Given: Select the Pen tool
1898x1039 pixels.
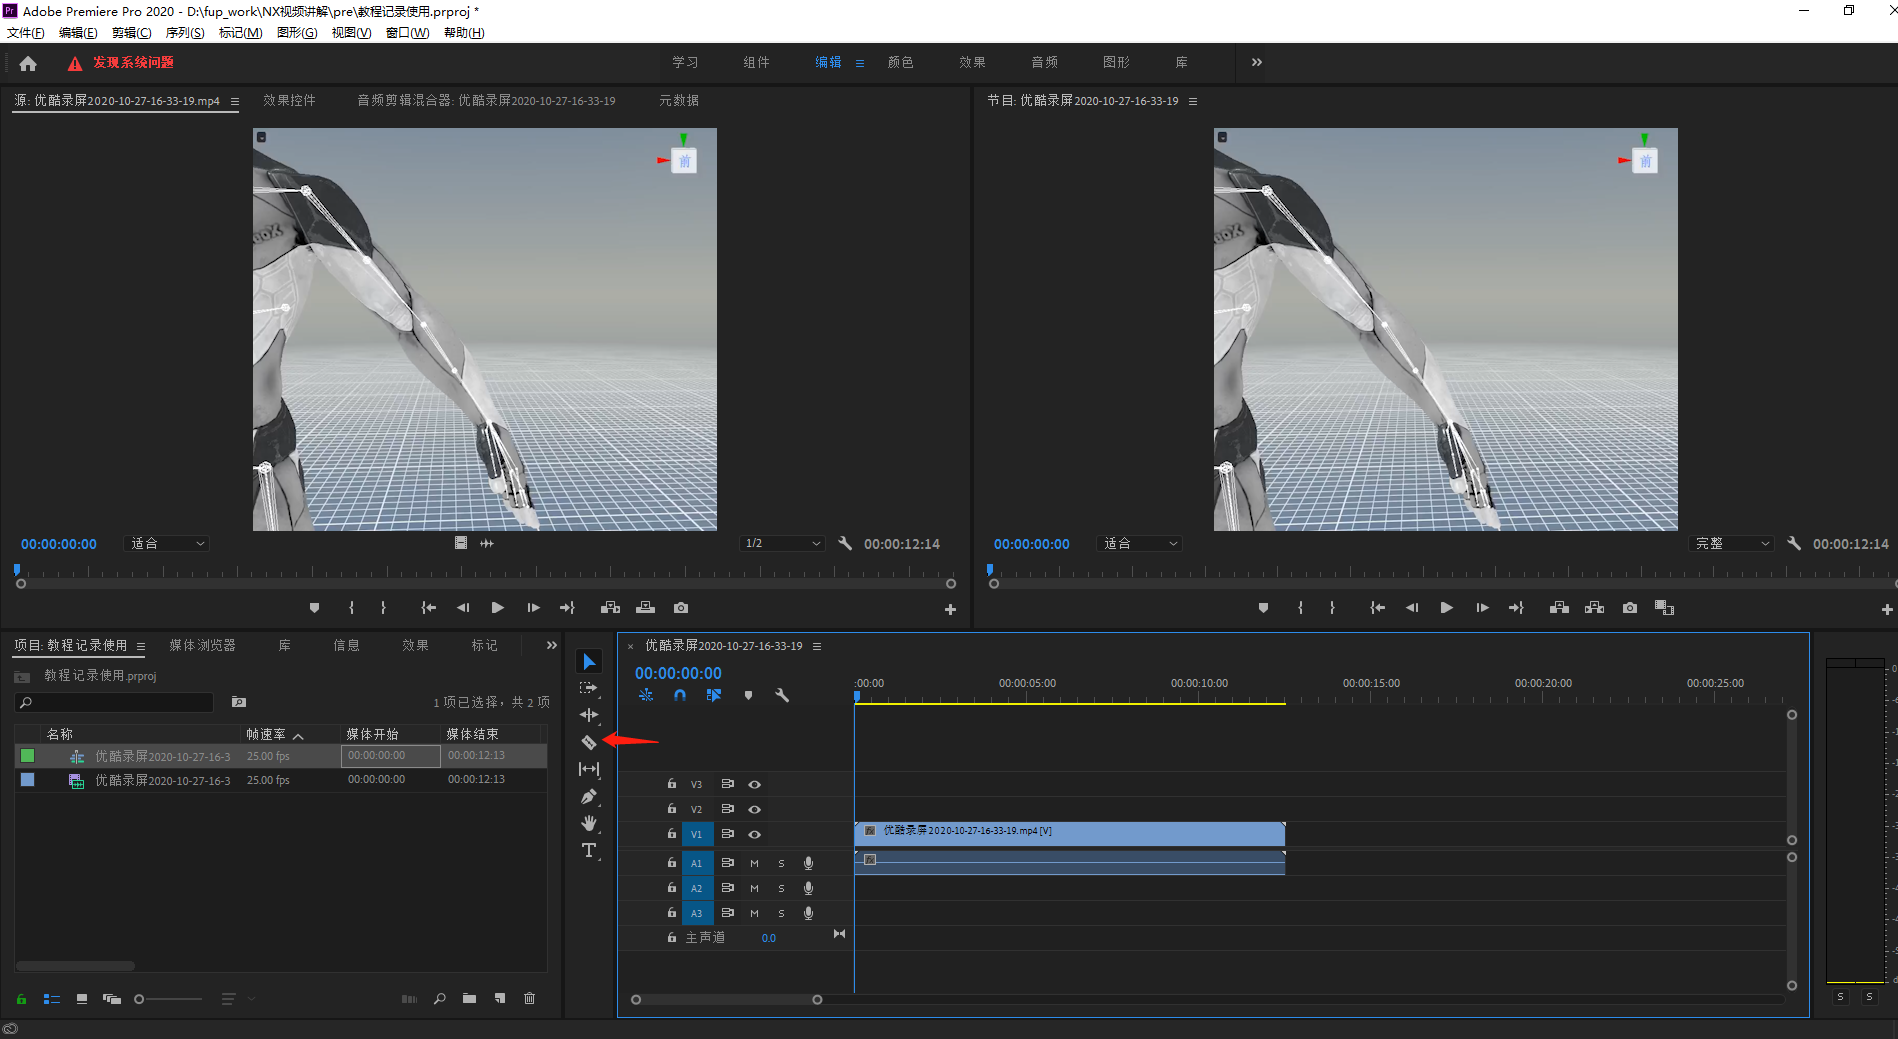Looking at the screenshot, I should tap(589, 796).
